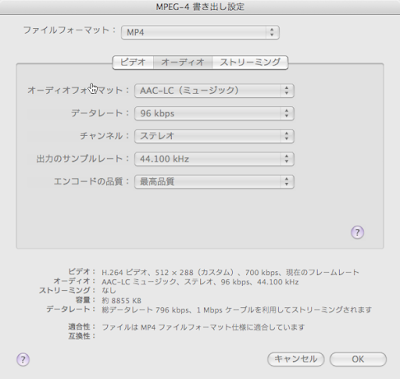
Task: Click the 約 8855 KB size value
Action: tap(121, 301)
